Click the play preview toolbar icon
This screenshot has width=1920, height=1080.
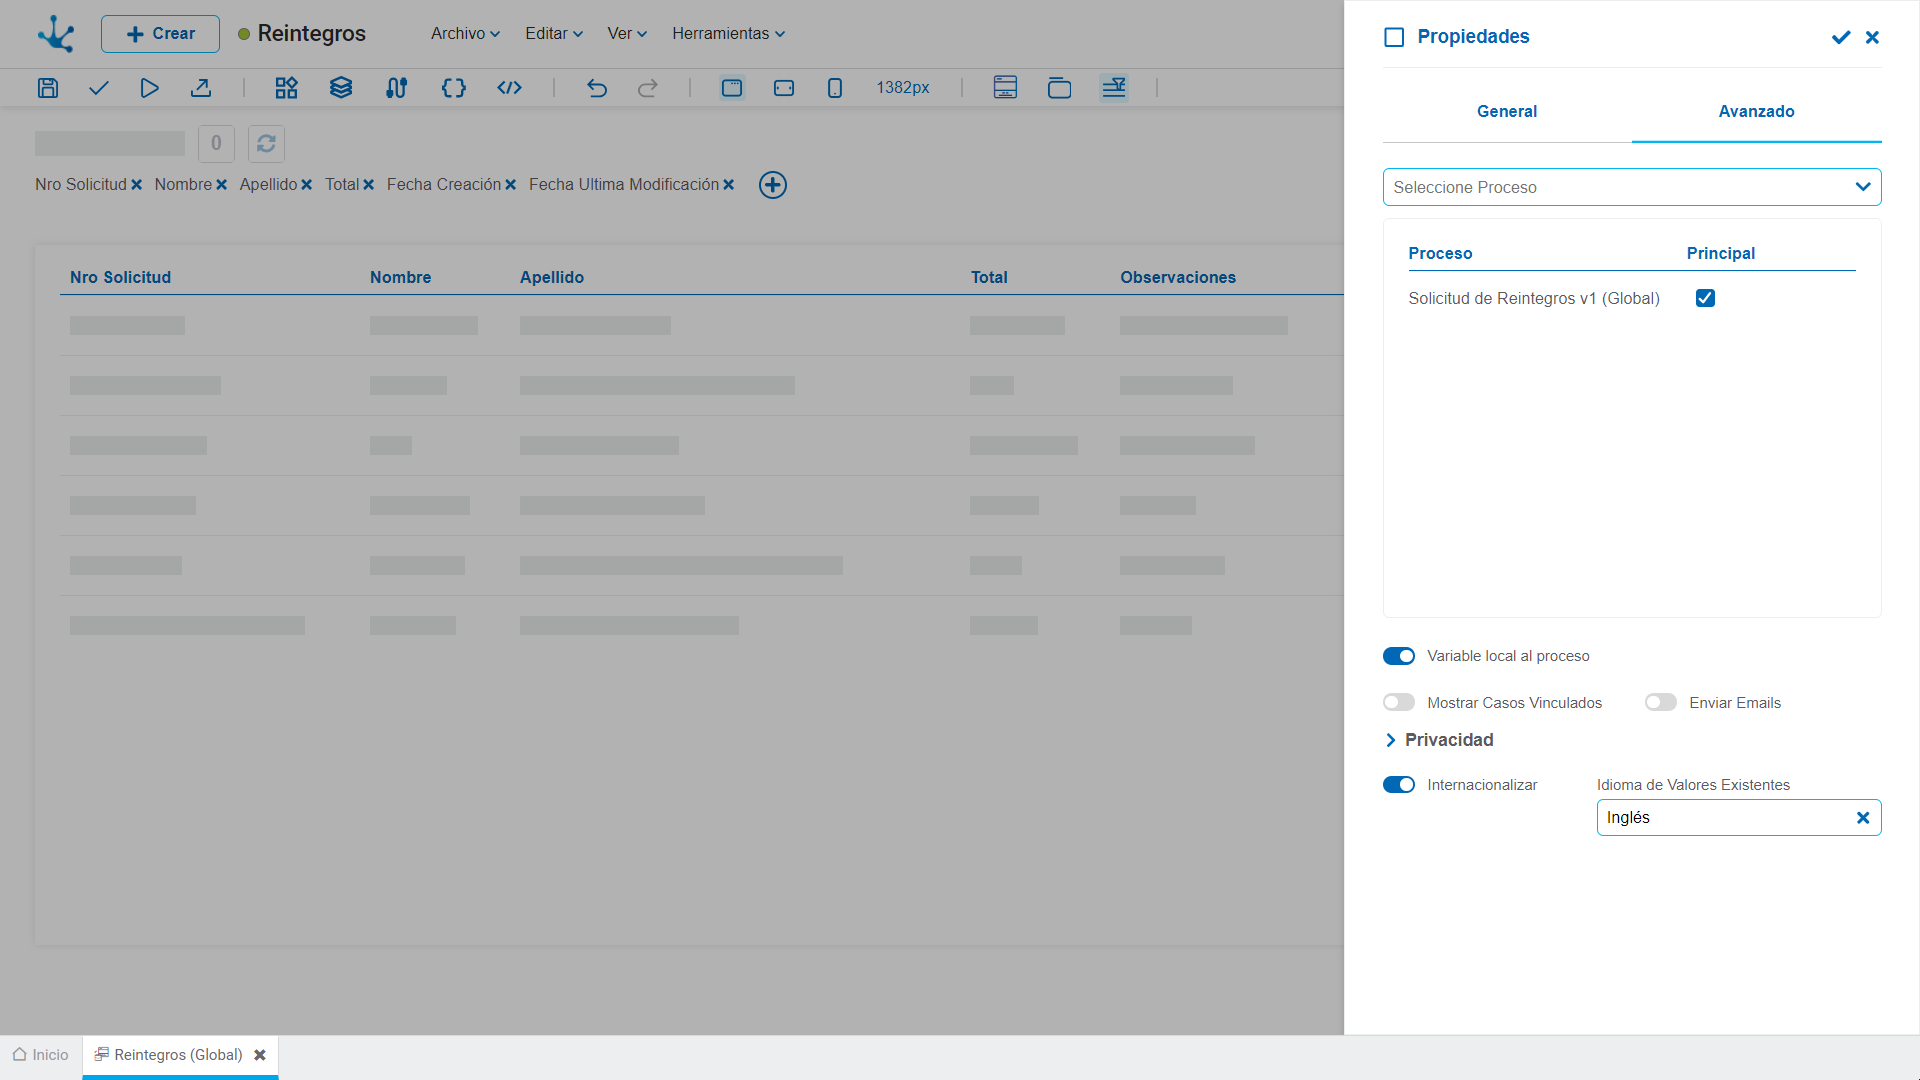click(149, 88)
